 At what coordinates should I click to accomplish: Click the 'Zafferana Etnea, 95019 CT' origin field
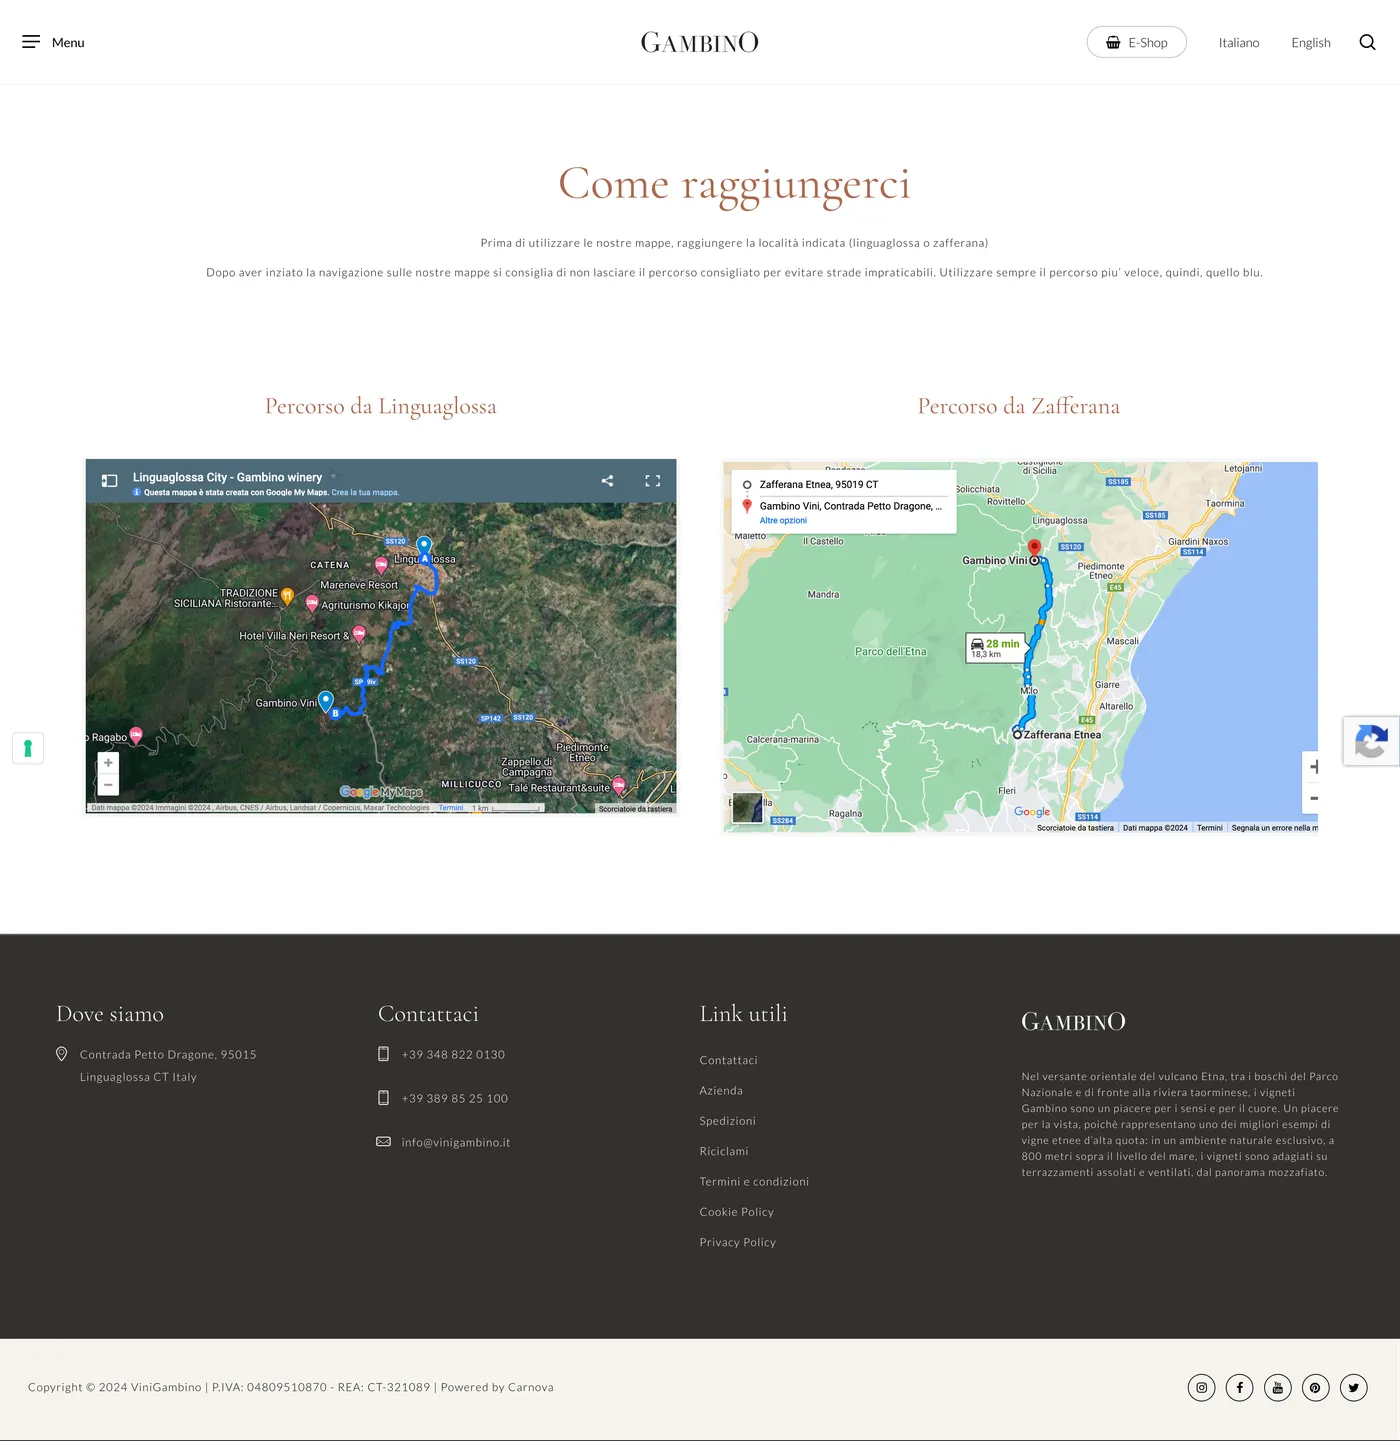[x=818, y=484]
